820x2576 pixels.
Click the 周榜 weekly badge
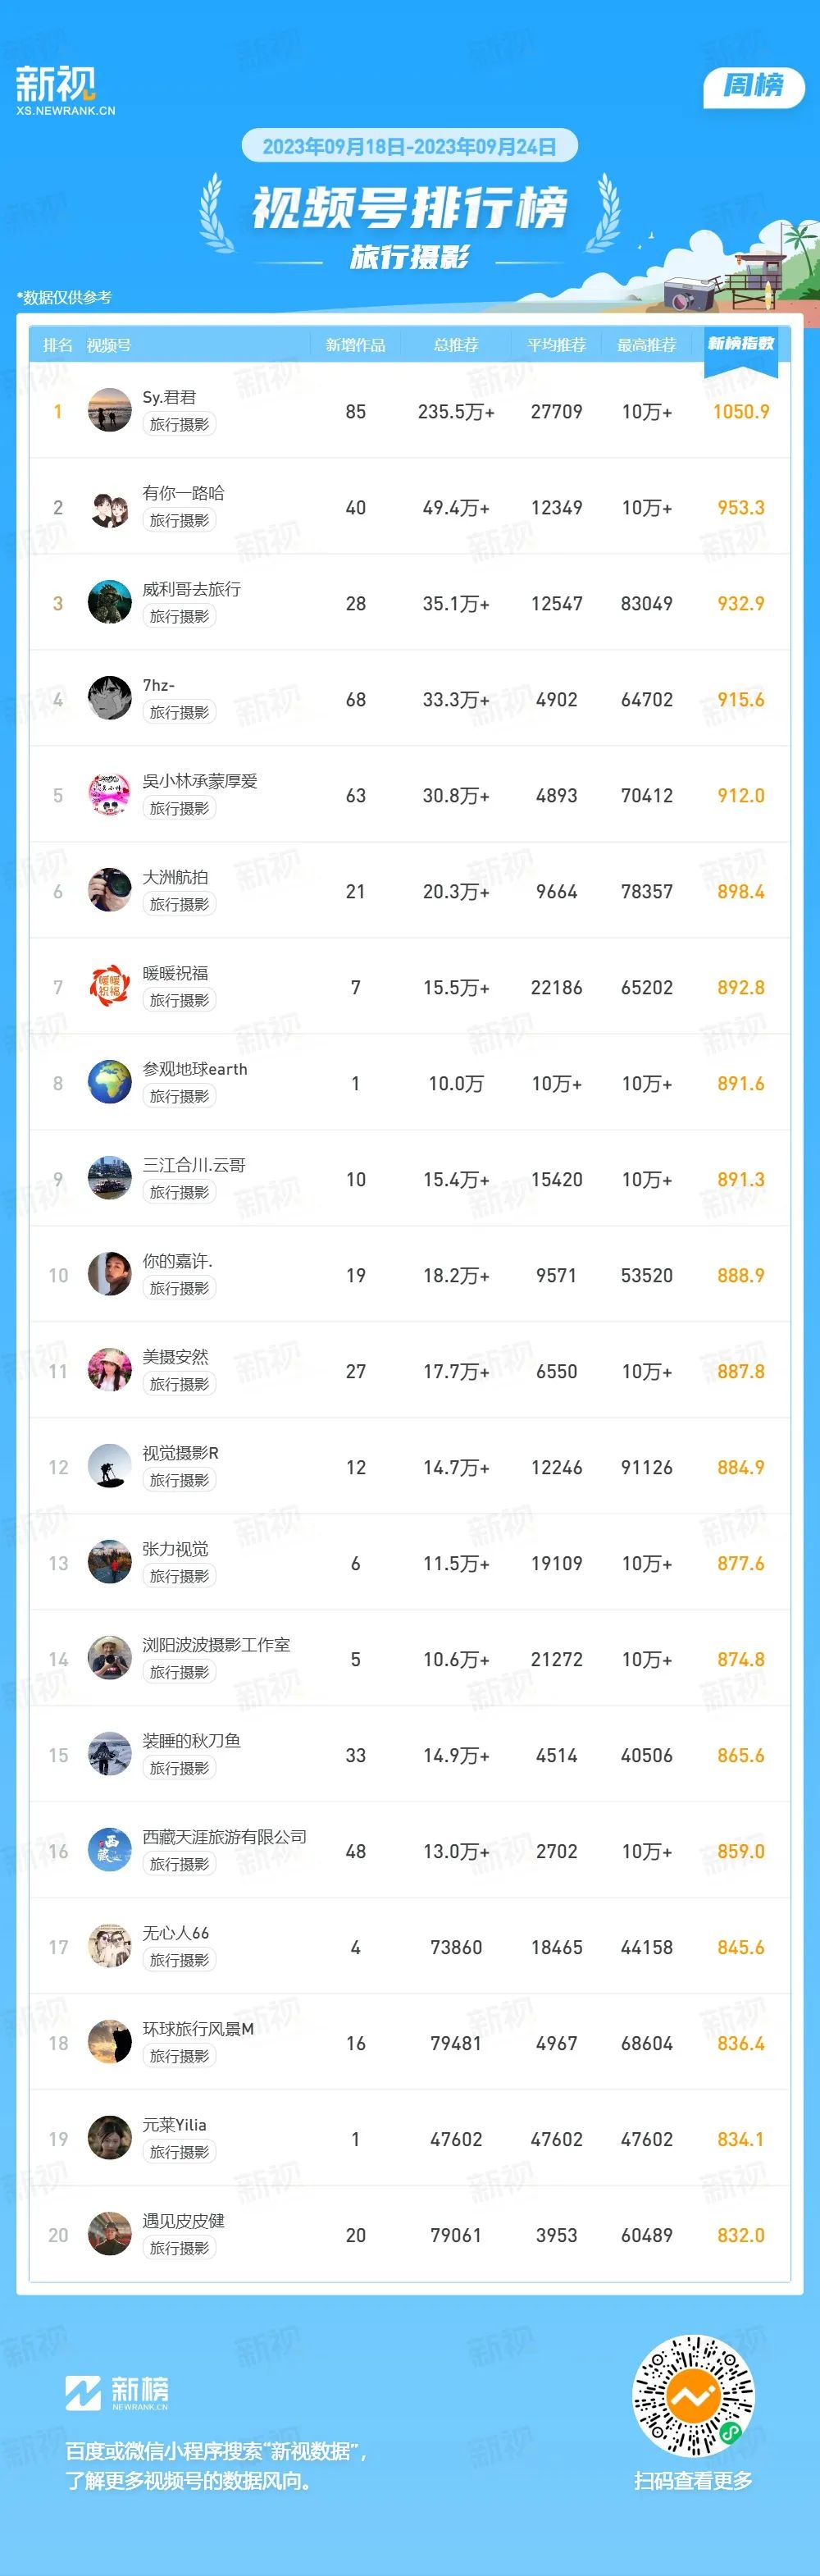click(x=754, y=86)
